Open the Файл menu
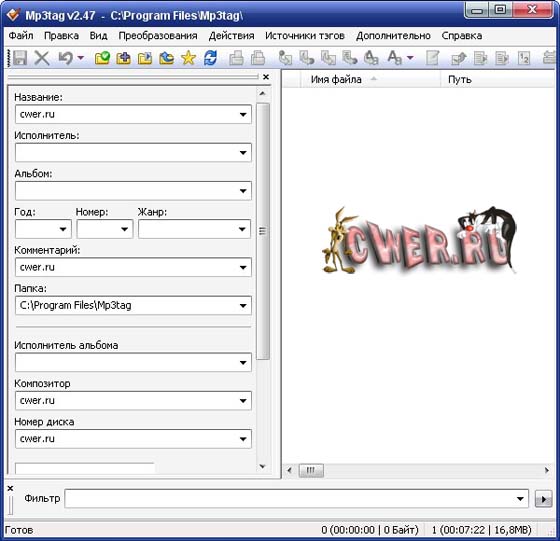The width and height of the screenshot is (560, 541). (21, 36)
